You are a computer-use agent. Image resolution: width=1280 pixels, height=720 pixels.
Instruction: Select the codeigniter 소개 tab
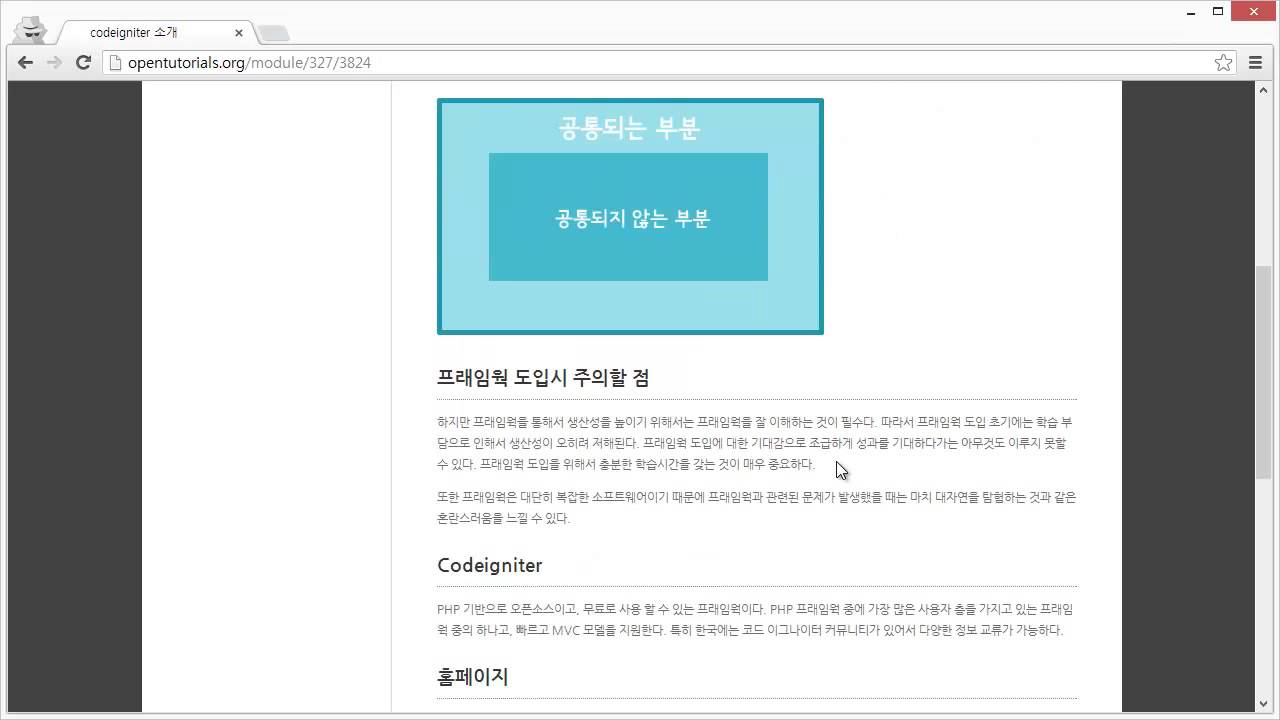point(156,33)
